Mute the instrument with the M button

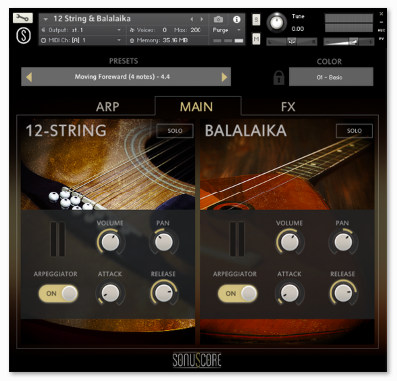(256, 39)
